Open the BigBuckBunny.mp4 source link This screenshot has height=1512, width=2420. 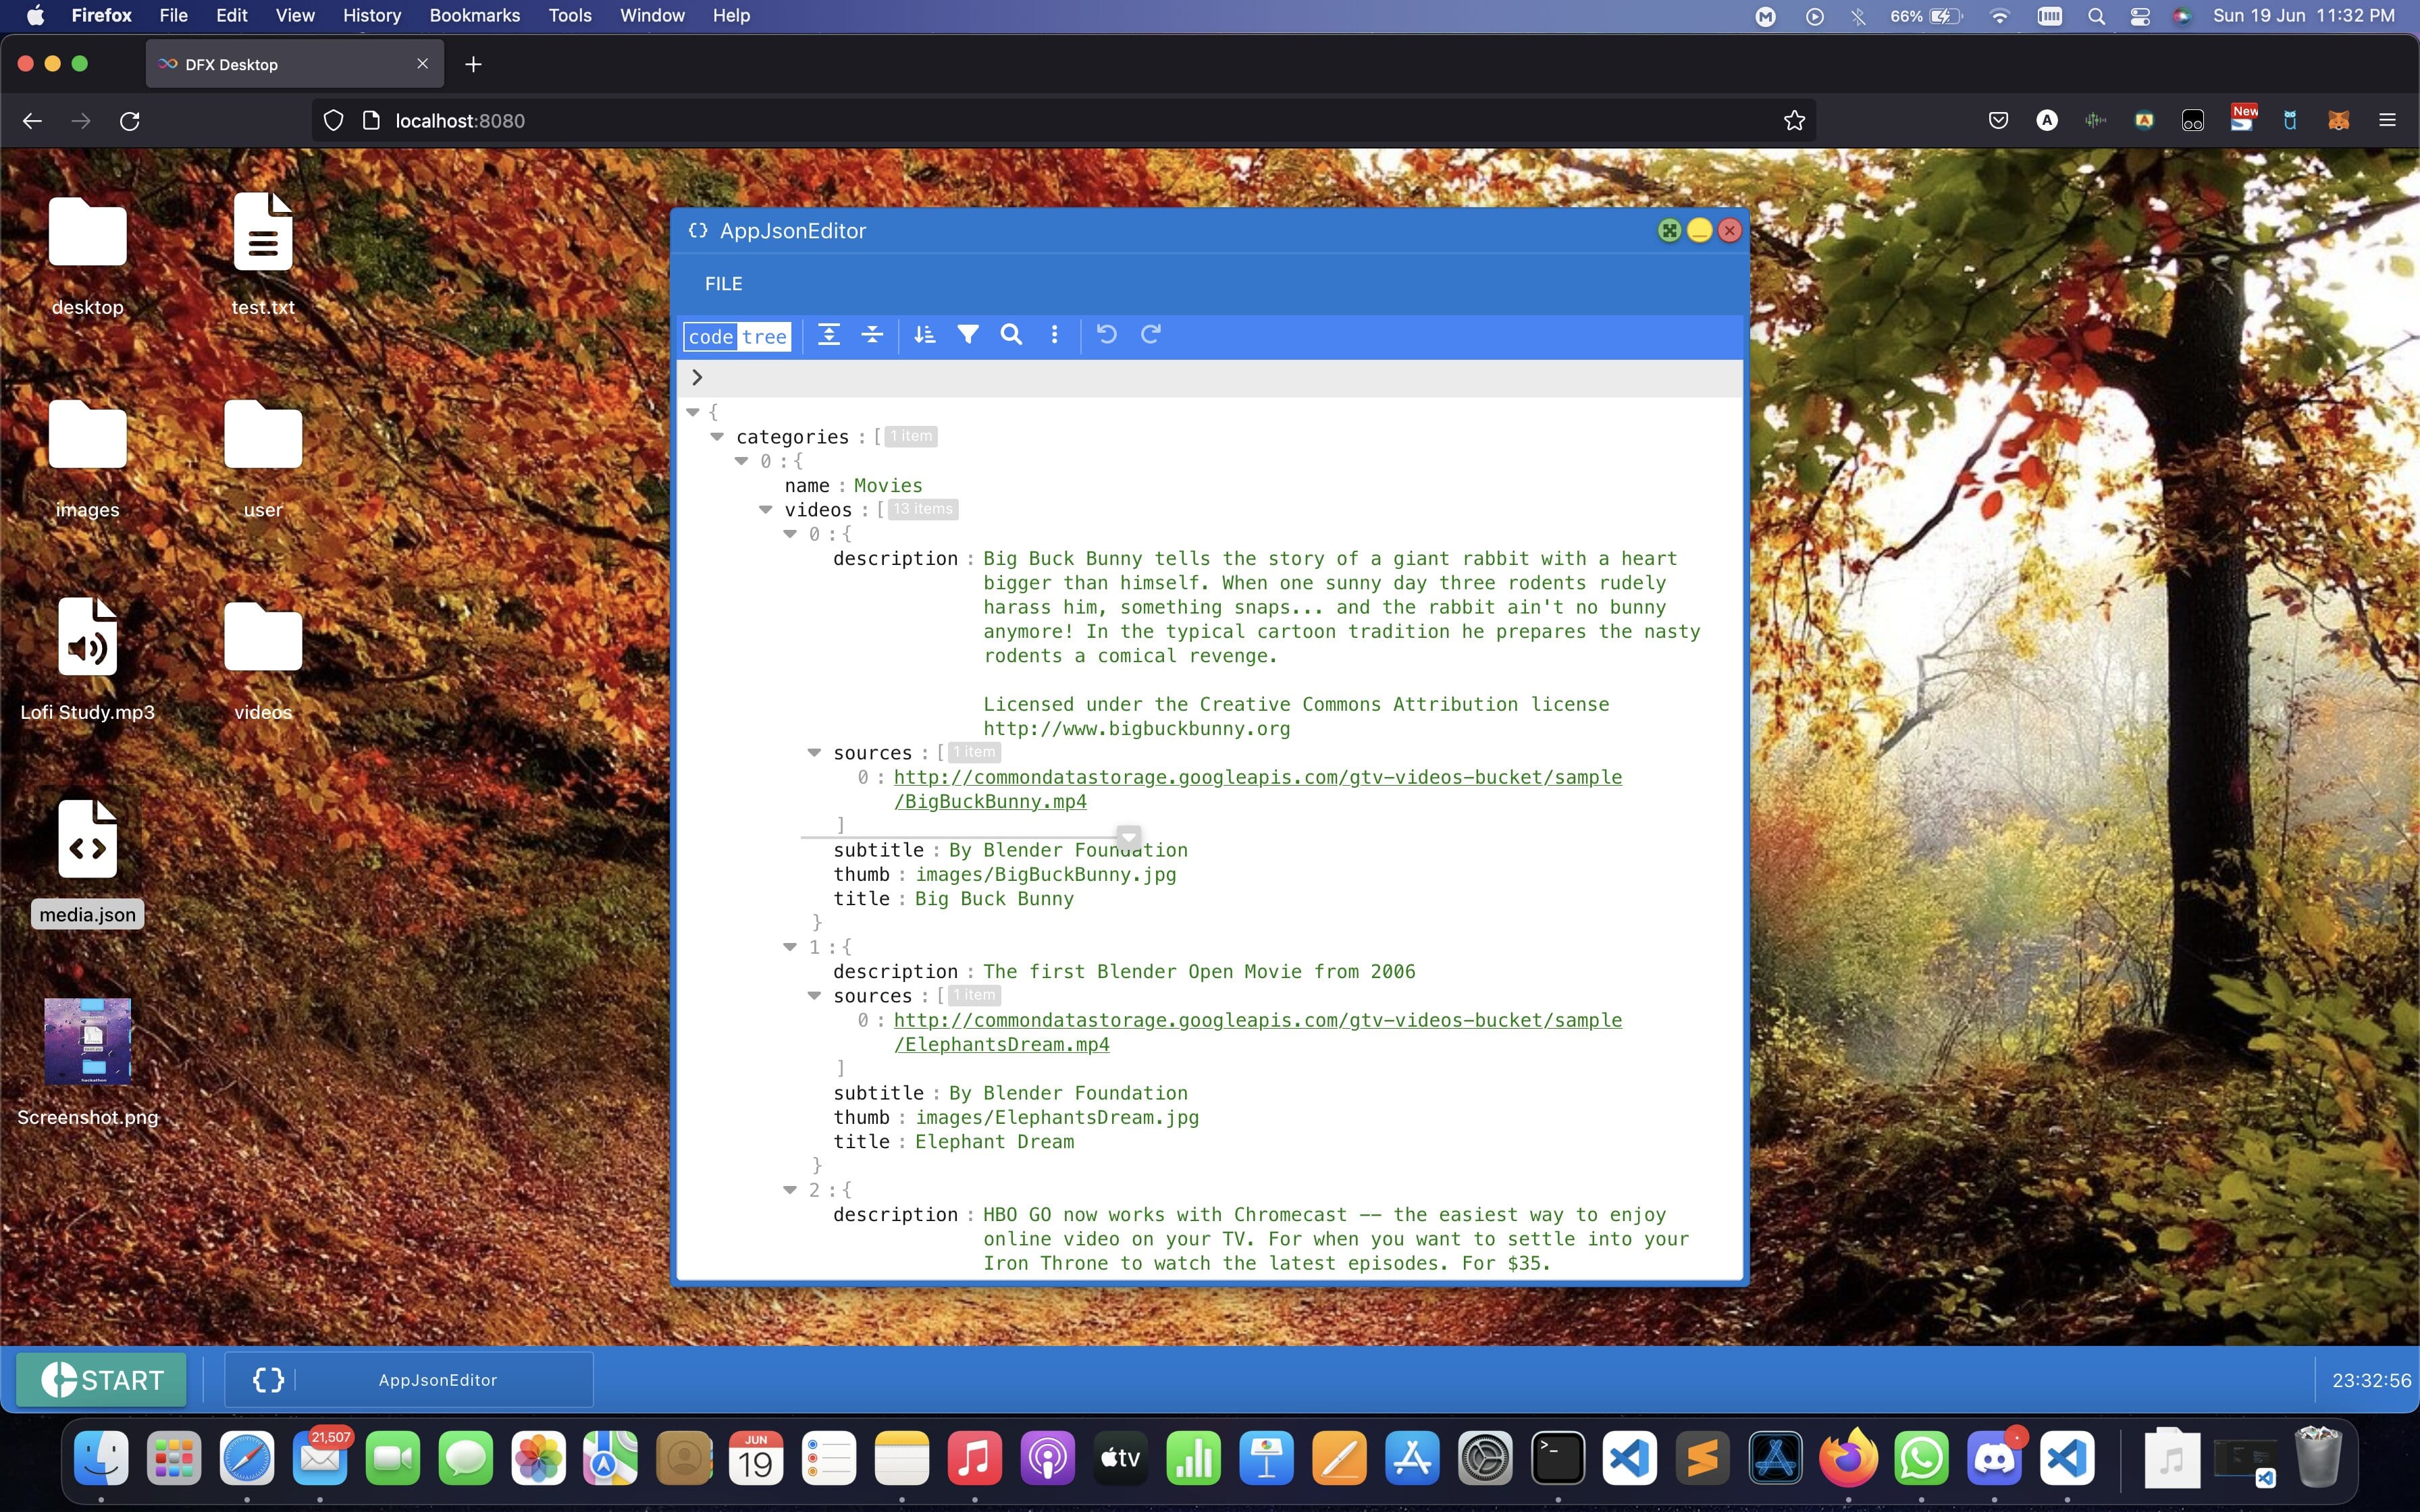point(1257,777)
